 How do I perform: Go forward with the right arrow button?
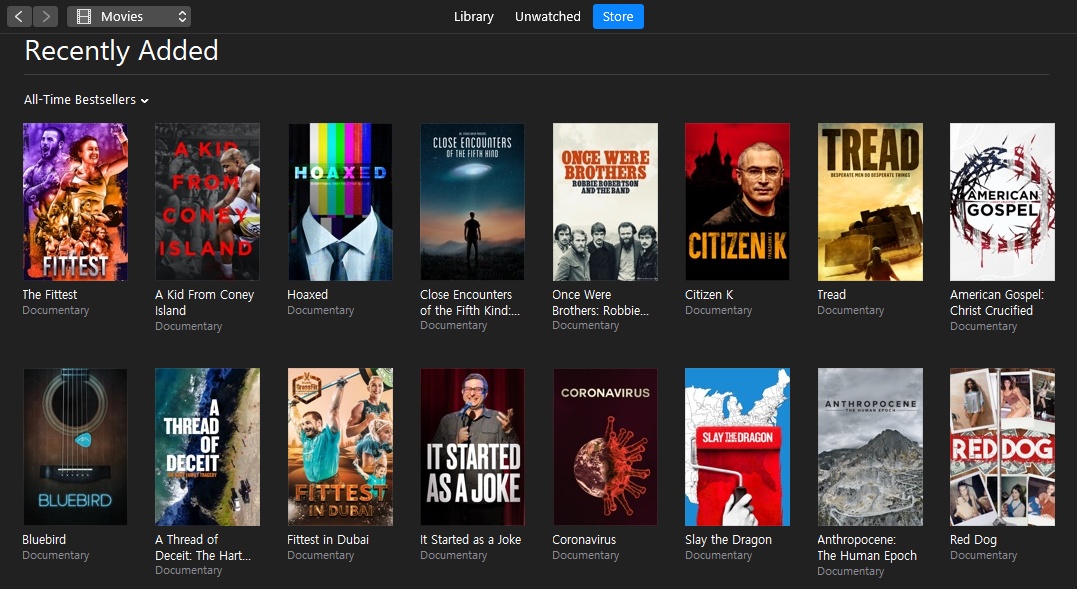pyautogui.click(x=45, y=16)
